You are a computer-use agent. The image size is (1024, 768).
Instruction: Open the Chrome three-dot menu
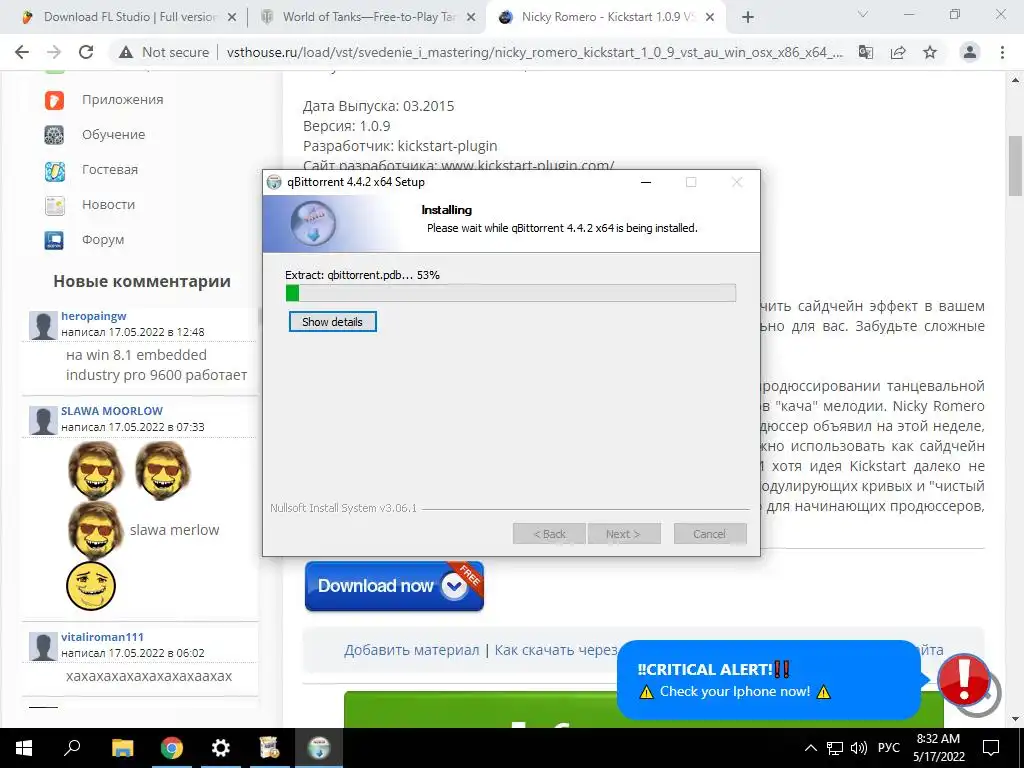[1002, 52]
